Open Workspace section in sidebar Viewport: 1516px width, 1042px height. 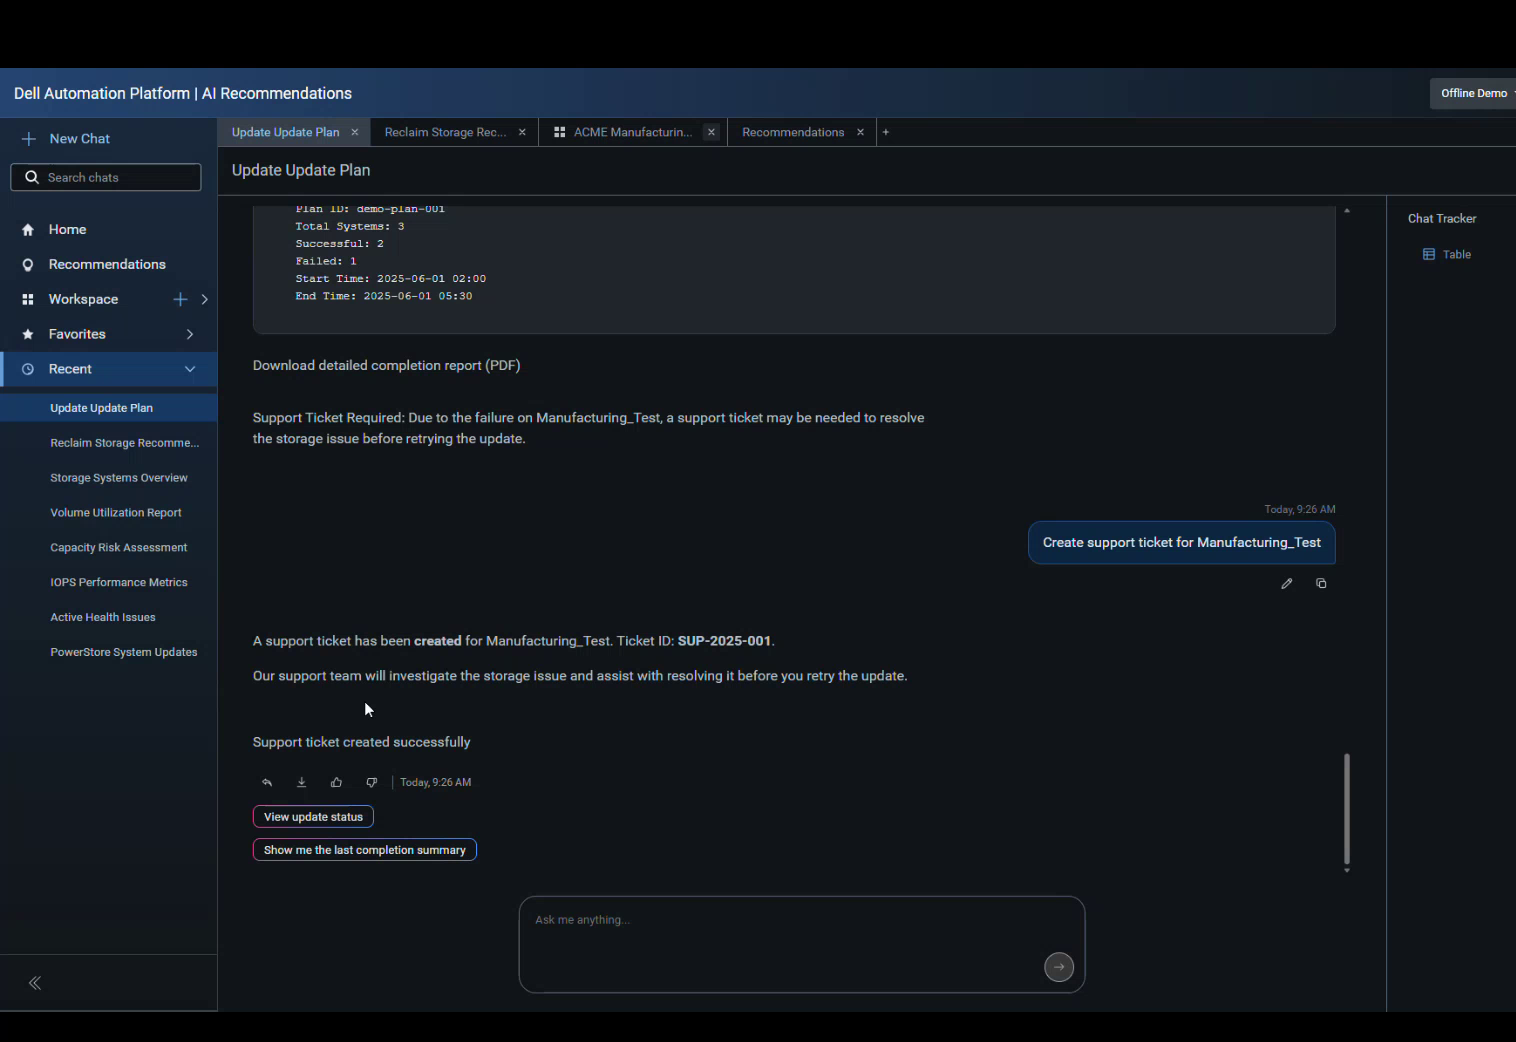[83, 299]
